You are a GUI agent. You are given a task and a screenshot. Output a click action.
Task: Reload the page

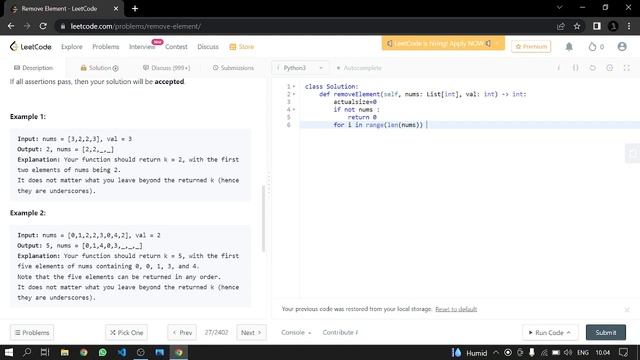click(43, 26)
